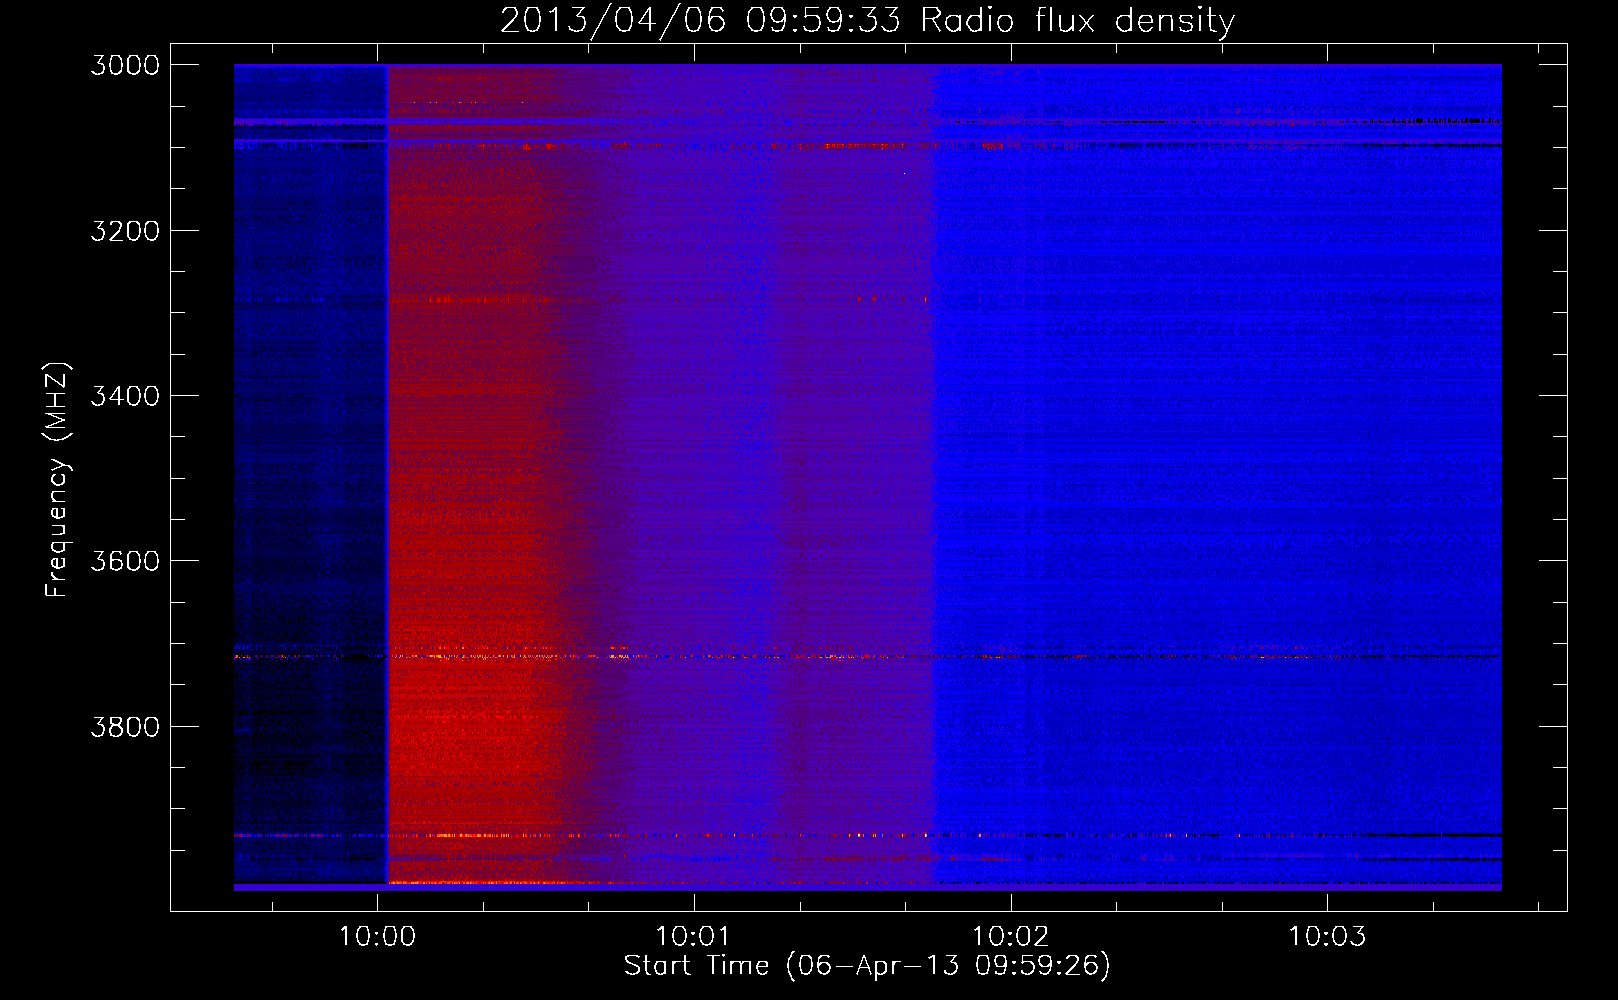This screenshot has height=1000, width=1618.
Task: Click the 3000 frequency tick label
Action: point(125,65)
